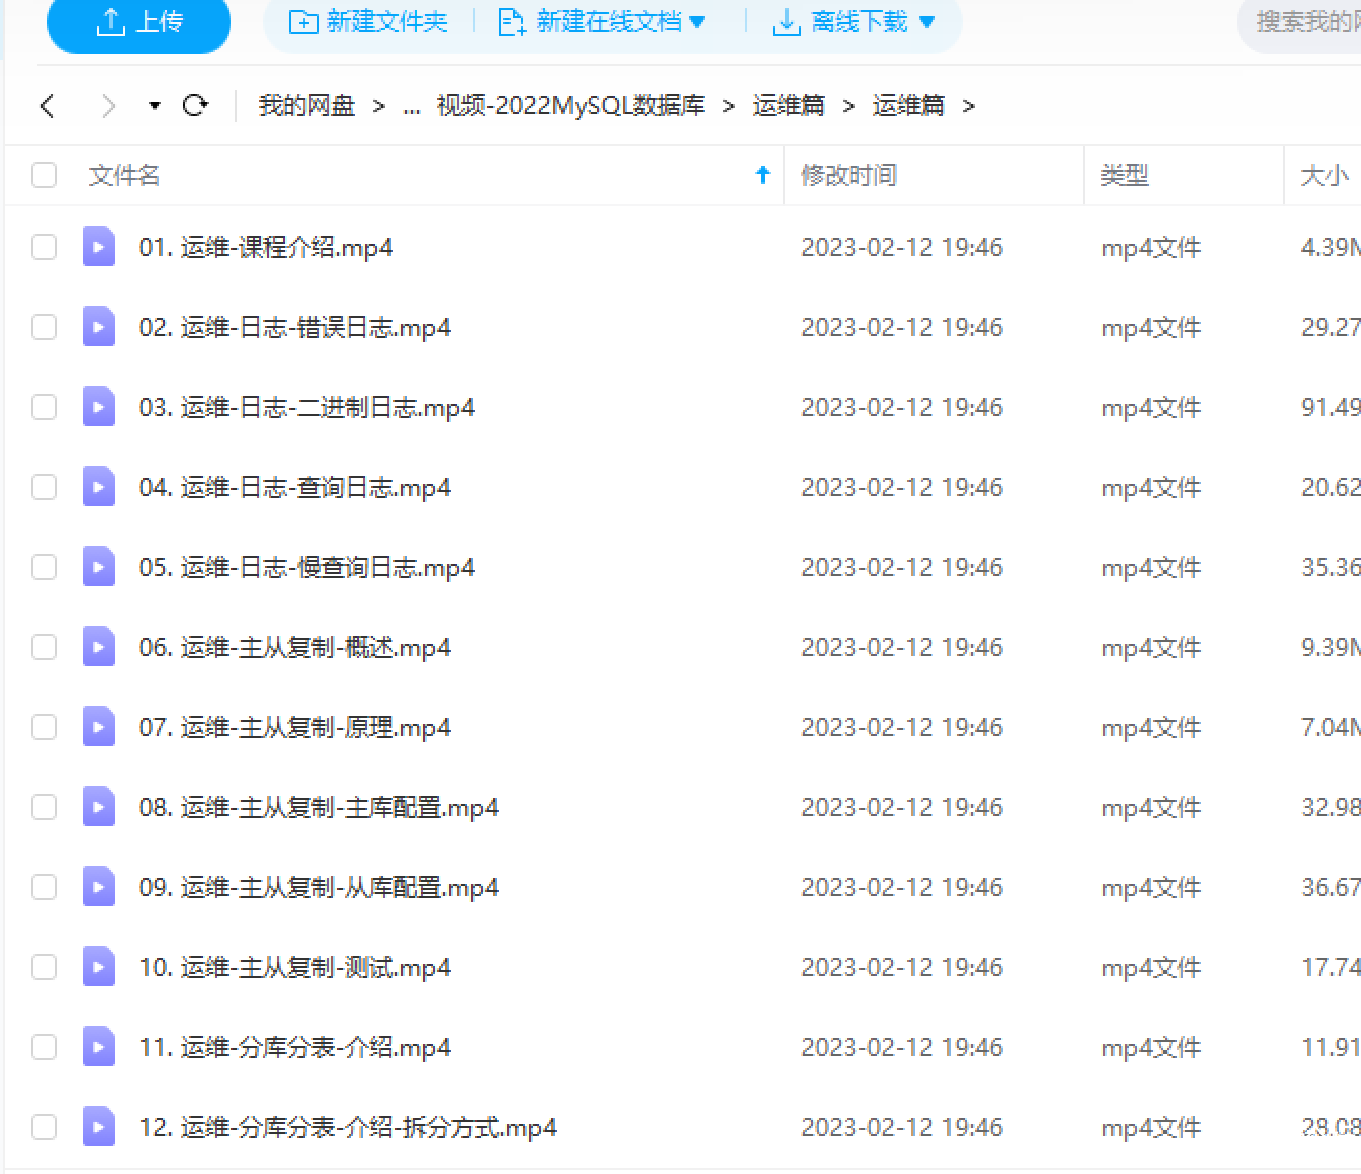Image resolution: width=1361 pixels, height=1174 pixels.
Task: Select file name 03. 运维-日志-二进制日志.mp4
Action: click(307, 407)
